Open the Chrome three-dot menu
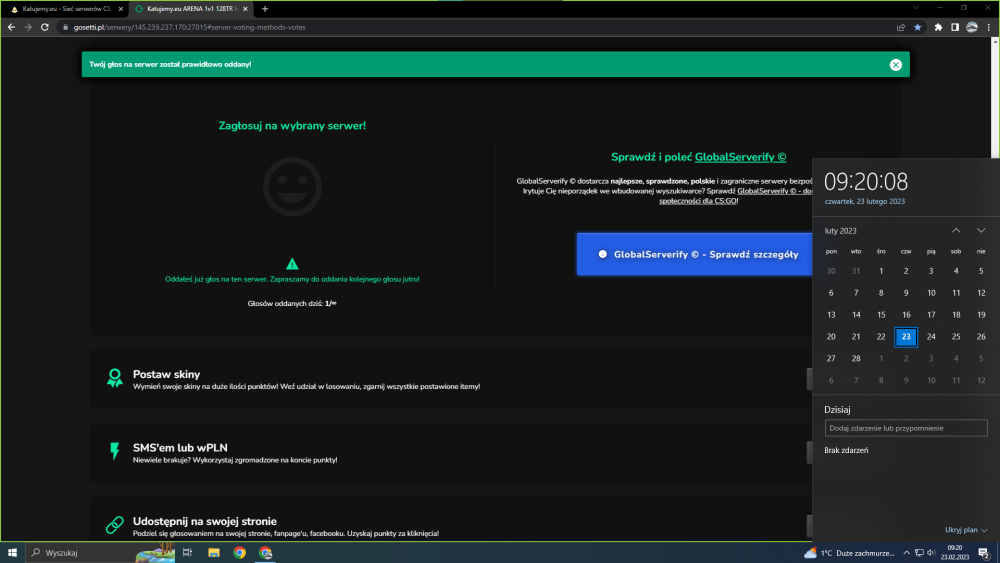This screenshot has width=1000, height=563. 989,27
